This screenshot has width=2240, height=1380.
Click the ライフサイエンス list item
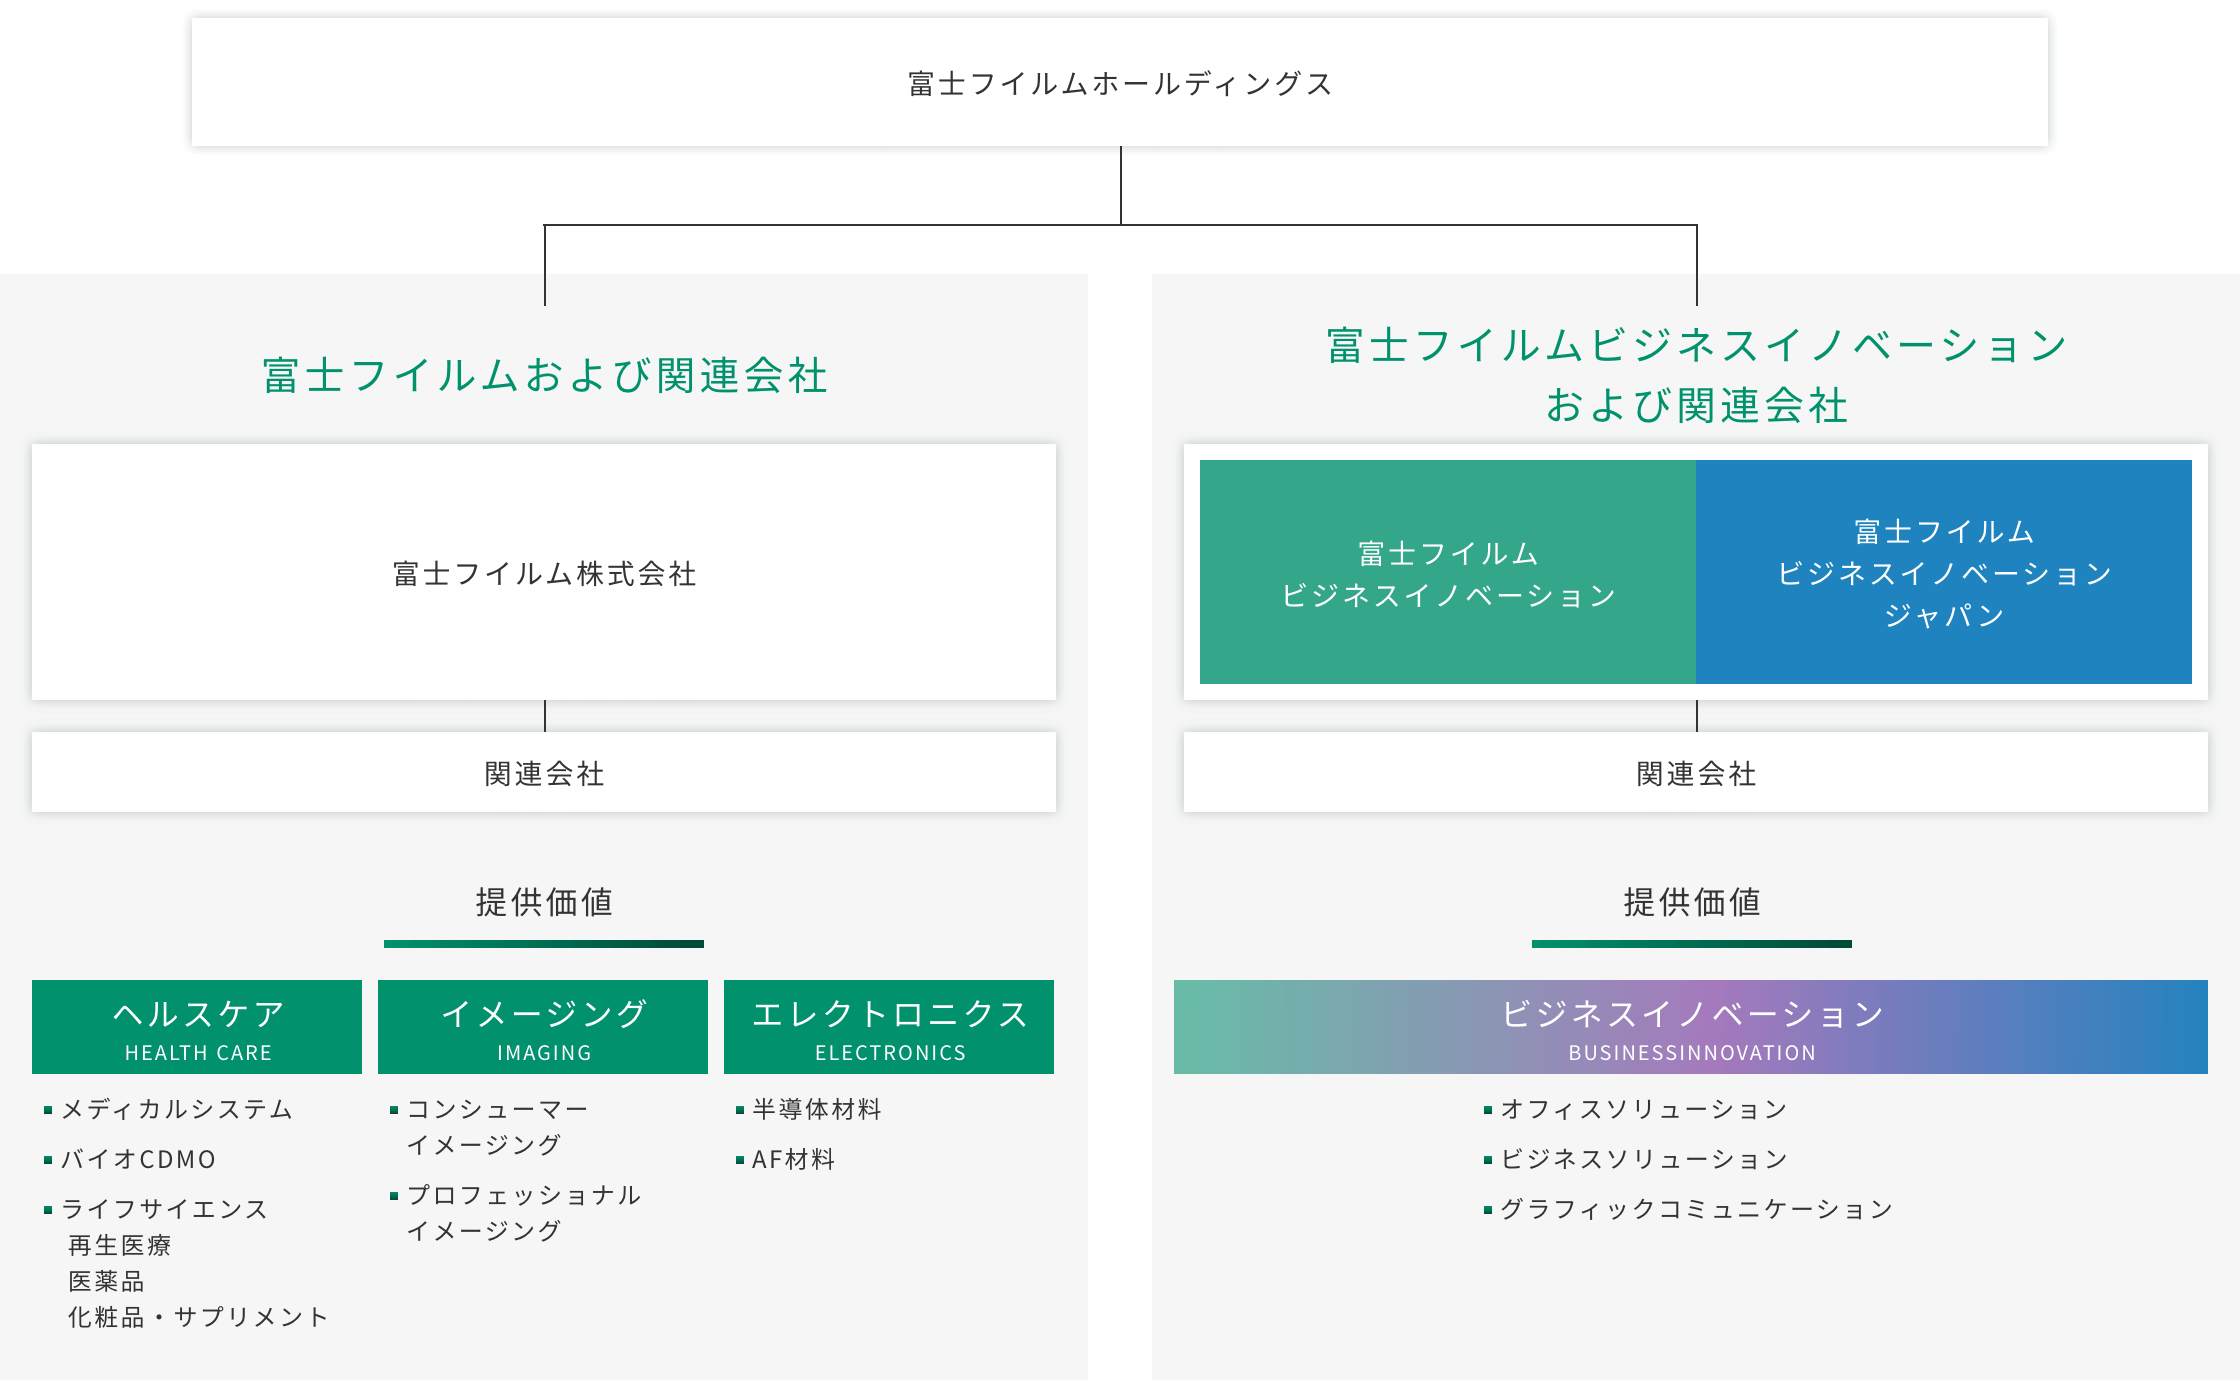[x=164, y=1209]
